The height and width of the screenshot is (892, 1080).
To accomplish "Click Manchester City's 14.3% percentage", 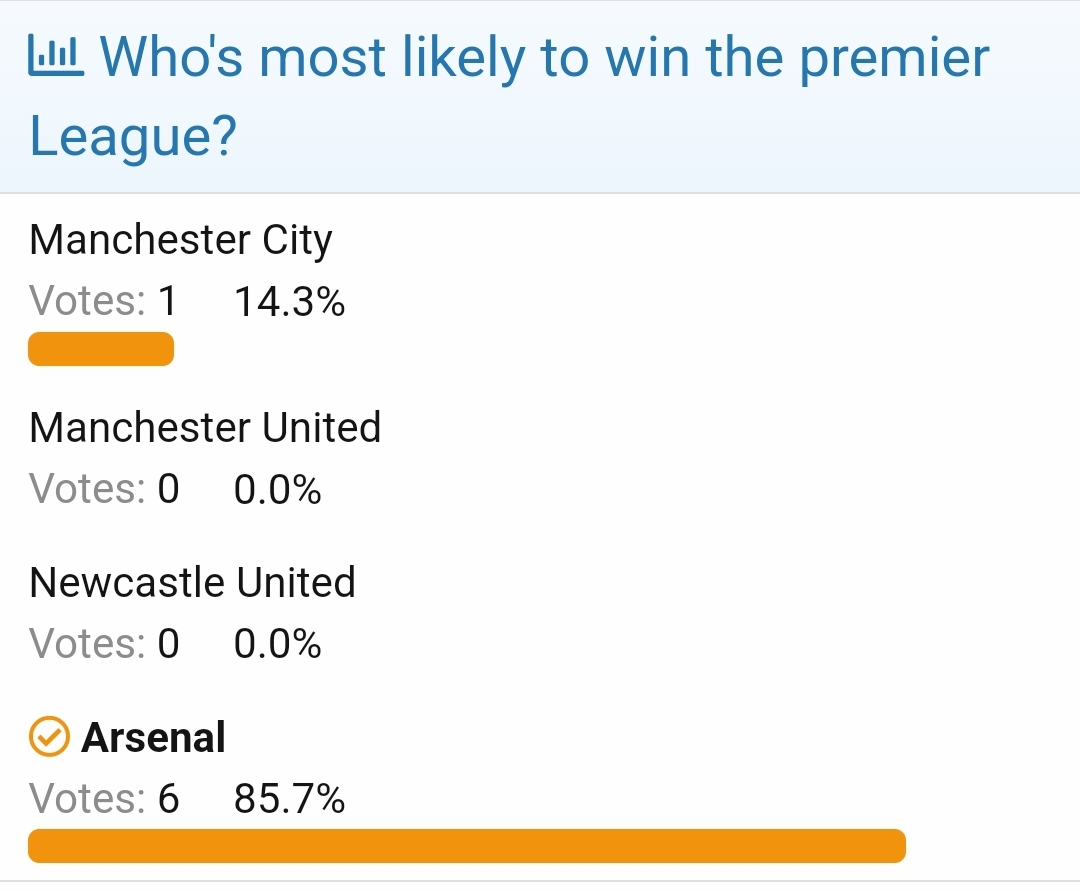I will [289, 302].
